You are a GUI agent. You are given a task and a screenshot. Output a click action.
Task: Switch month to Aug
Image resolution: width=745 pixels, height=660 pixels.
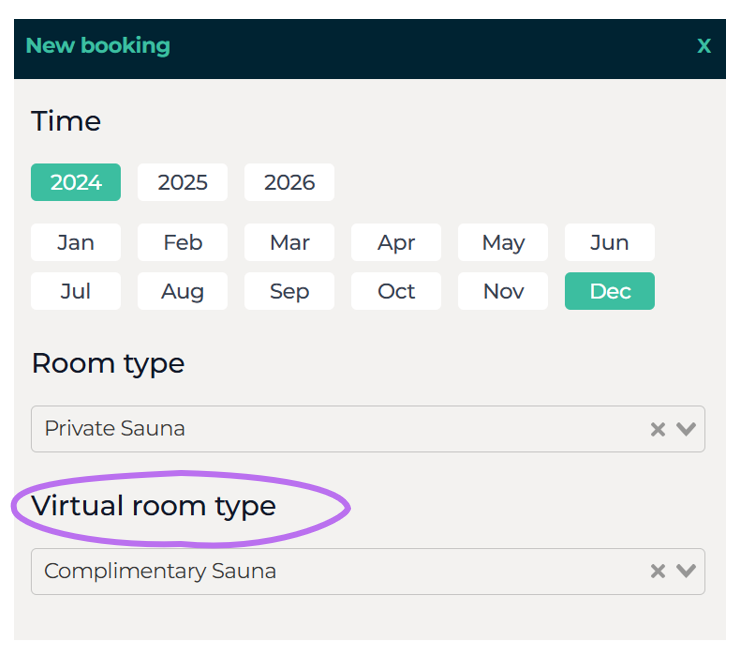[183, 291]
